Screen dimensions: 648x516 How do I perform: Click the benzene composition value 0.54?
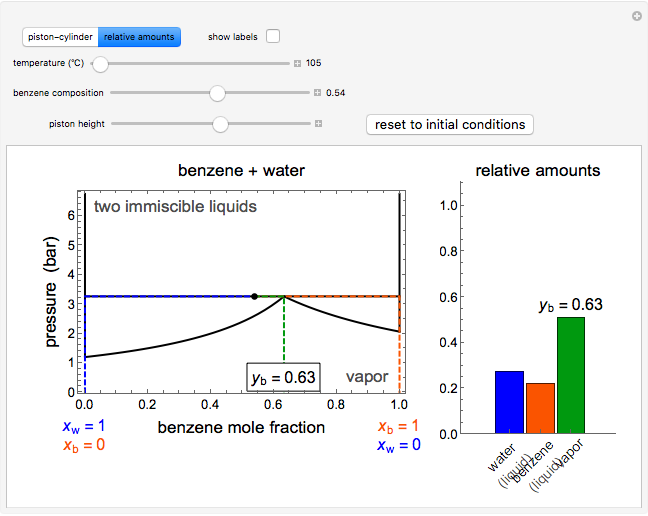tap(336, 93)
